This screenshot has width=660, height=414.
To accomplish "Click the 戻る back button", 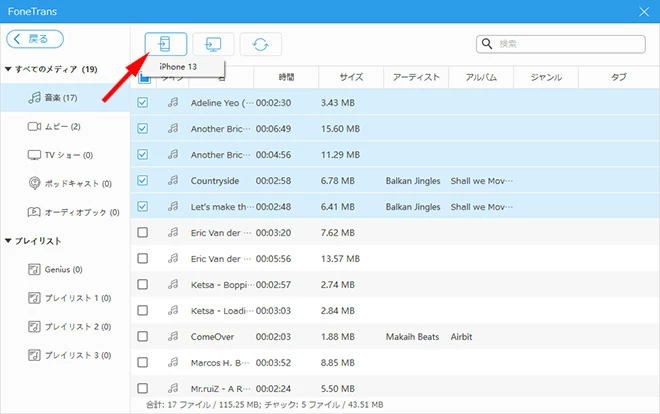I will click(x=36, y=39).
